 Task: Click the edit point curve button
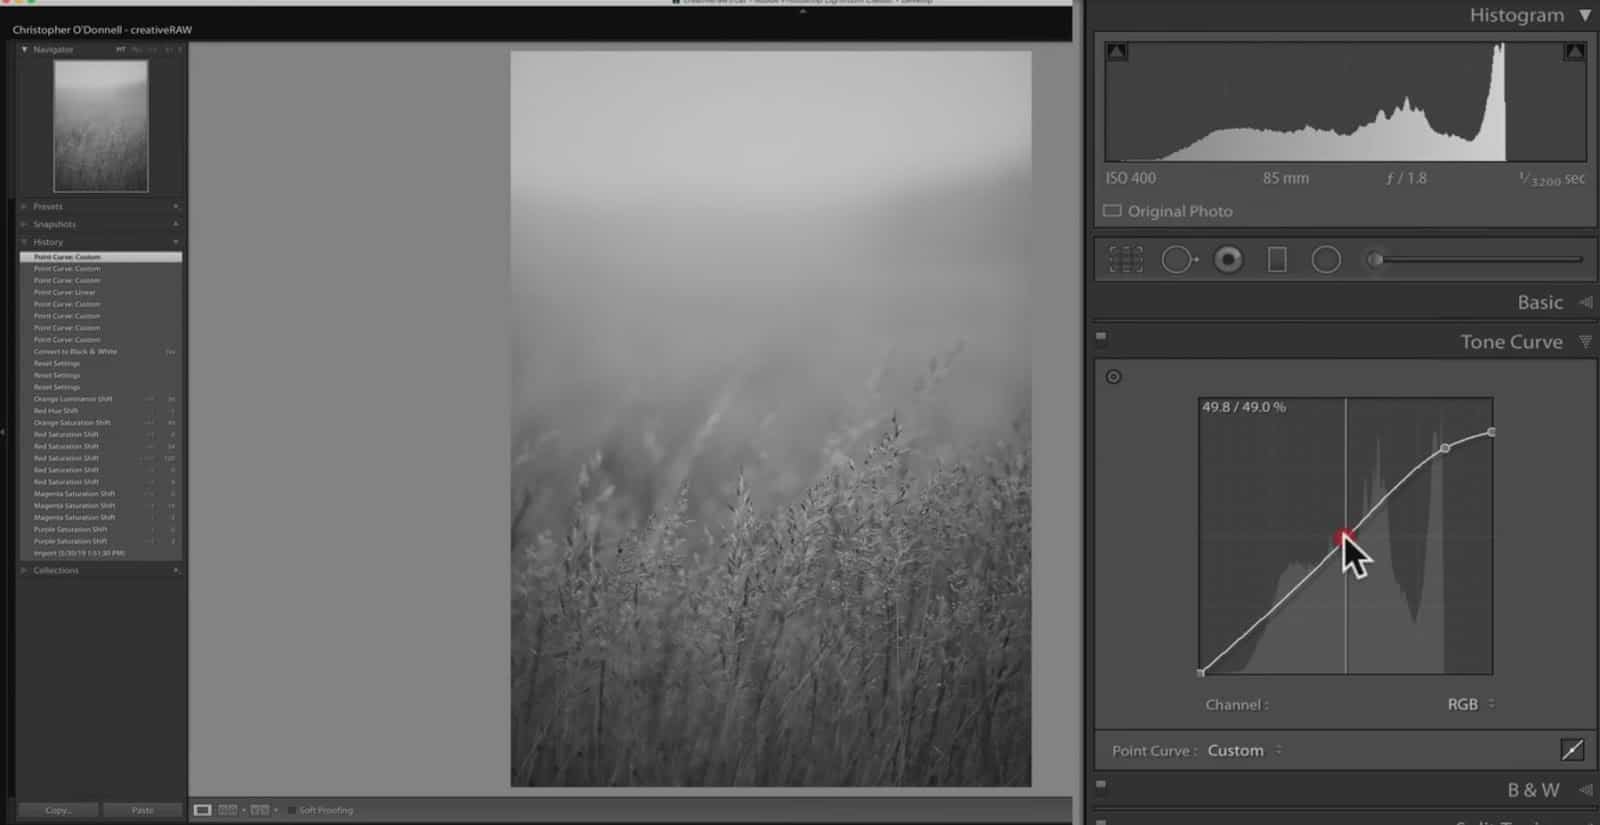pos(1572,750)
